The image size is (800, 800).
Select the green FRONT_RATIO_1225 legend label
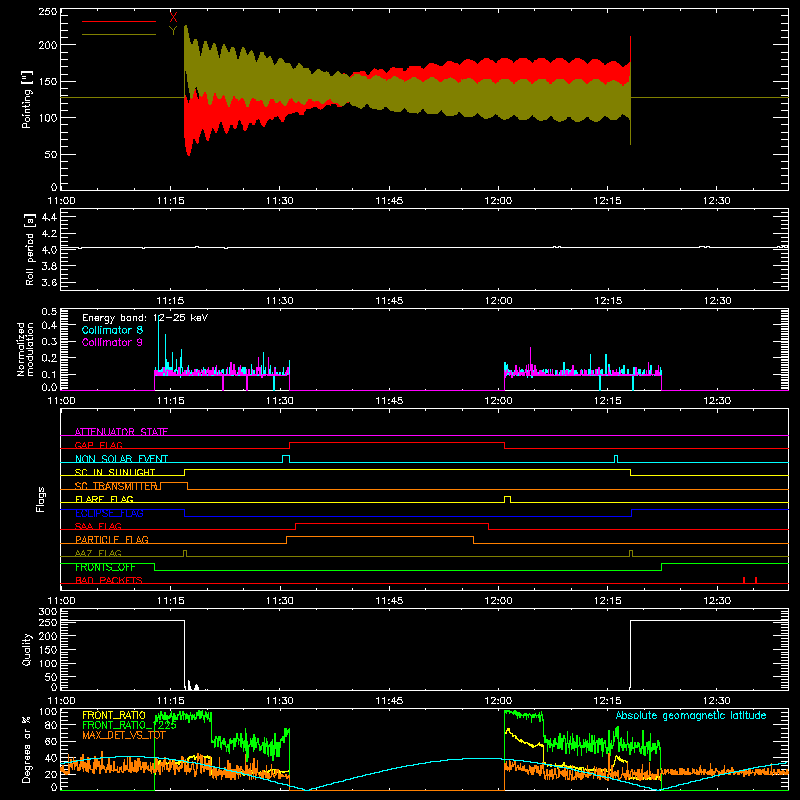point(129,725)
